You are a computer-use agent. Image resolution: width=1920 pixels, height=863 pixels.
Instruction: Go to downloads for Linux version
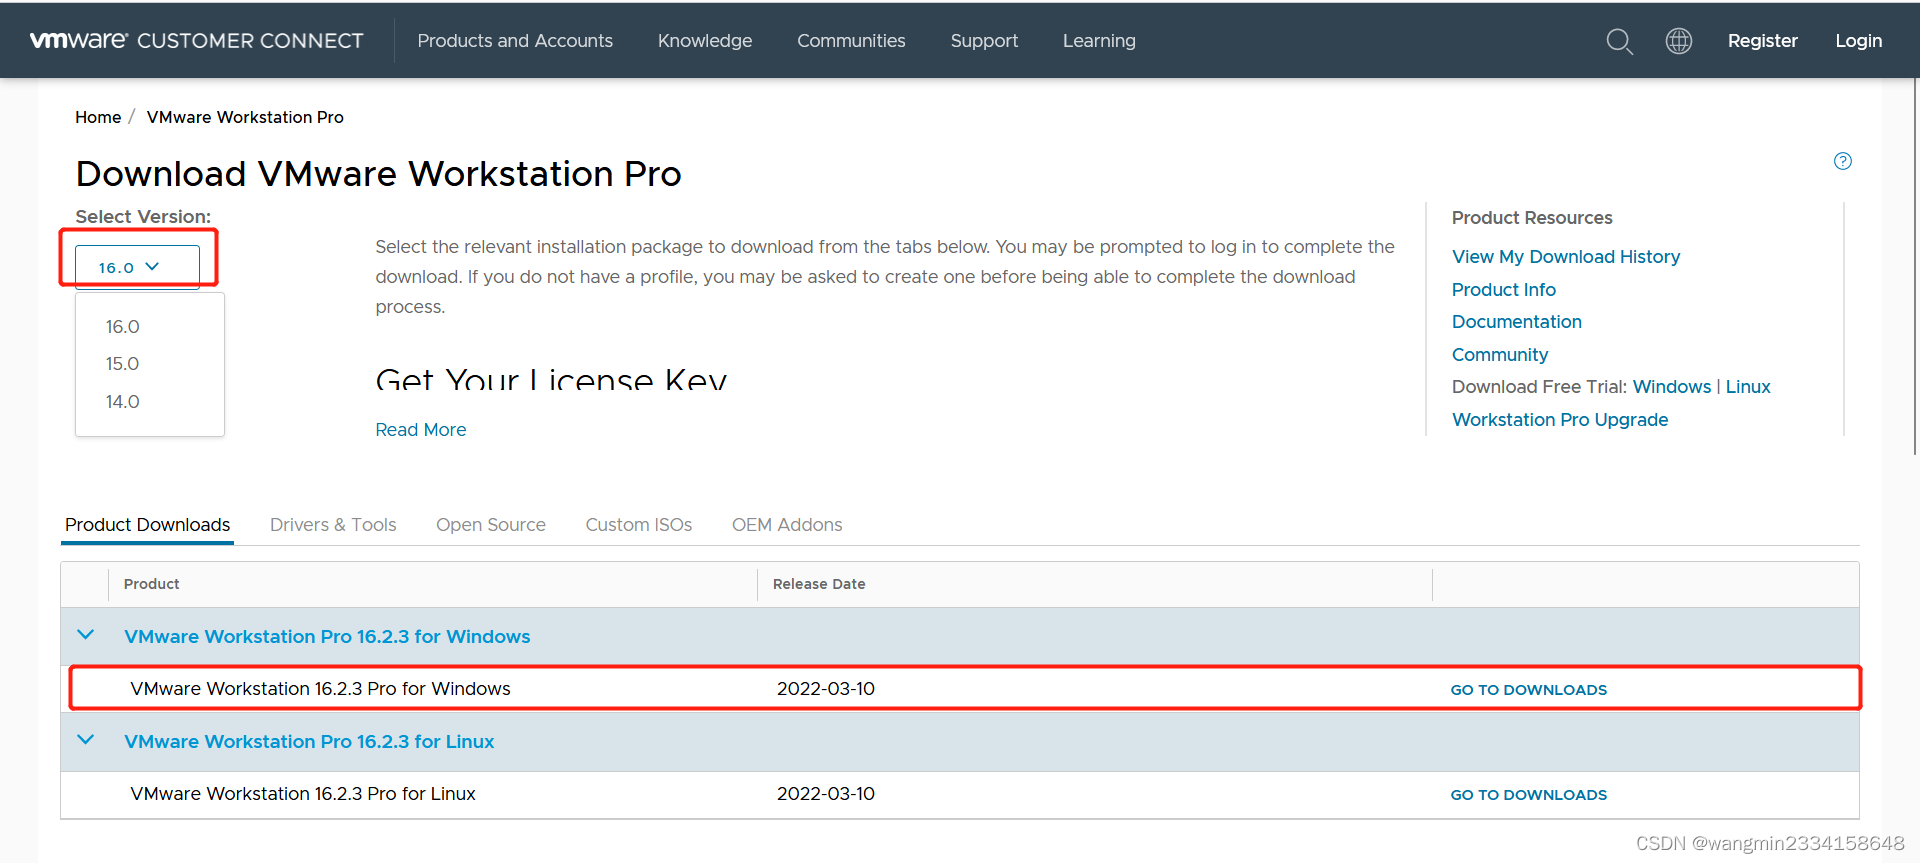click(x=1529, y=795)
